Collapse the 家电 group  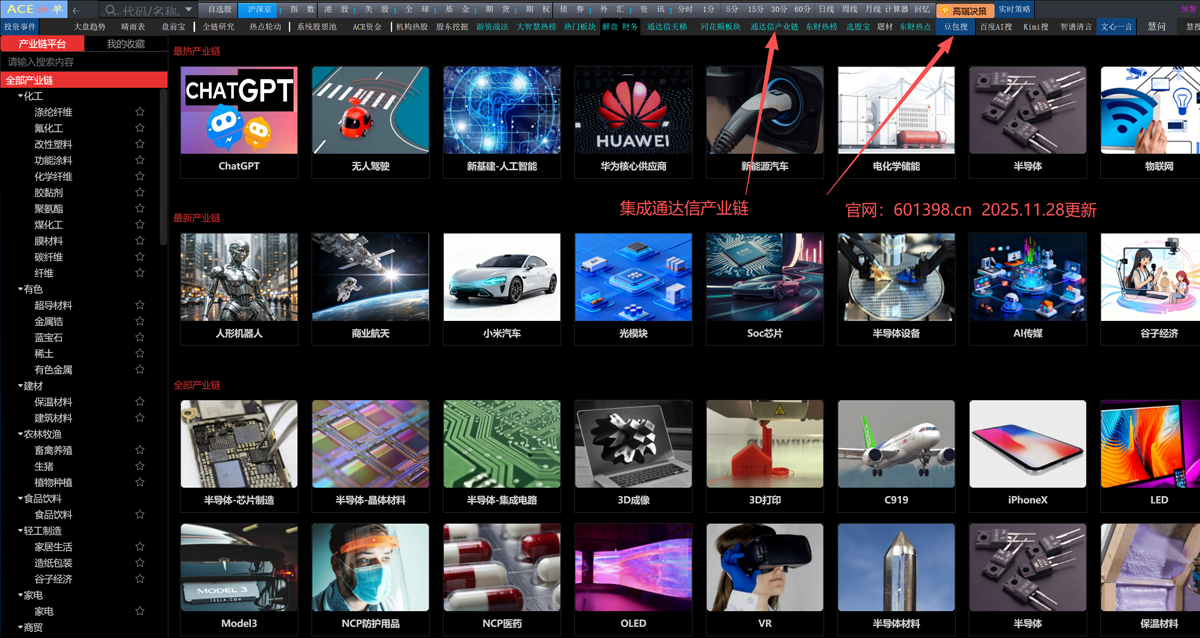(x=22, y=595)
